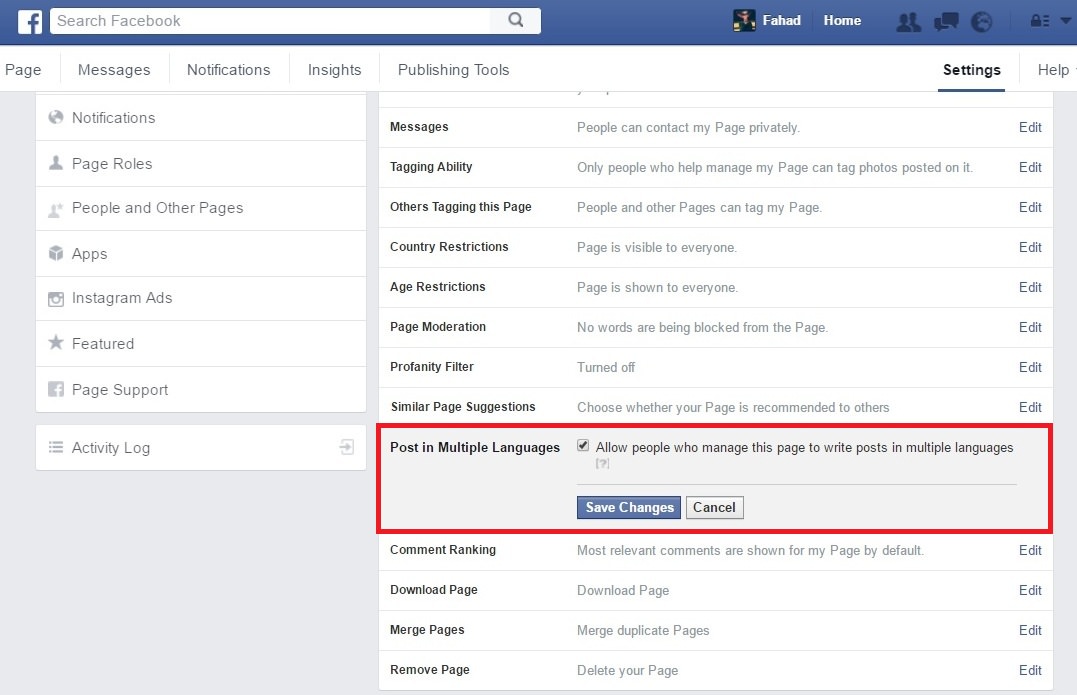The height and width of the screenshot is (695, 1077).
Task: Open the globe notifications icon
Action: point(981,21)
